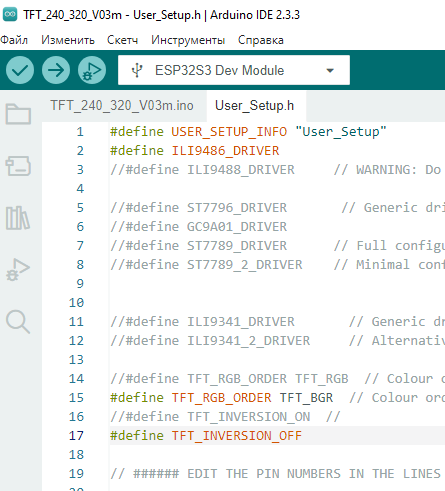Click the Arduino IDE logo in the title bar

(x=10, y=15)
